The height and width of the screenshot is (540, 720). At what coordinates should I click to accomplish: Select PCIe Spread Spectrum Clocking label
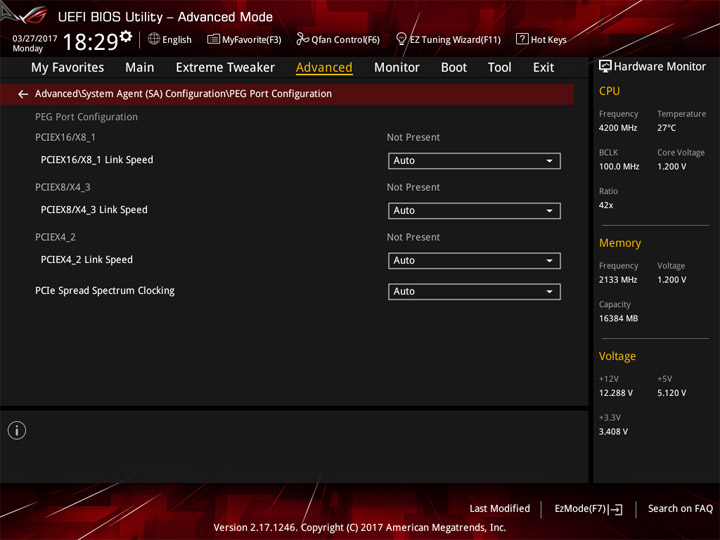tap(105, 291)
